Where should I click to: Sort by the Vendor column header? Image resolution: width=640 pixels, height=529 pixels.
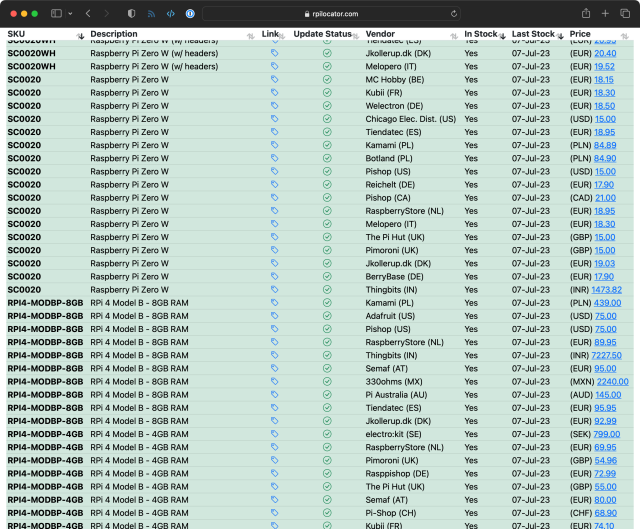pyautogui.click(x=381, y=34)
